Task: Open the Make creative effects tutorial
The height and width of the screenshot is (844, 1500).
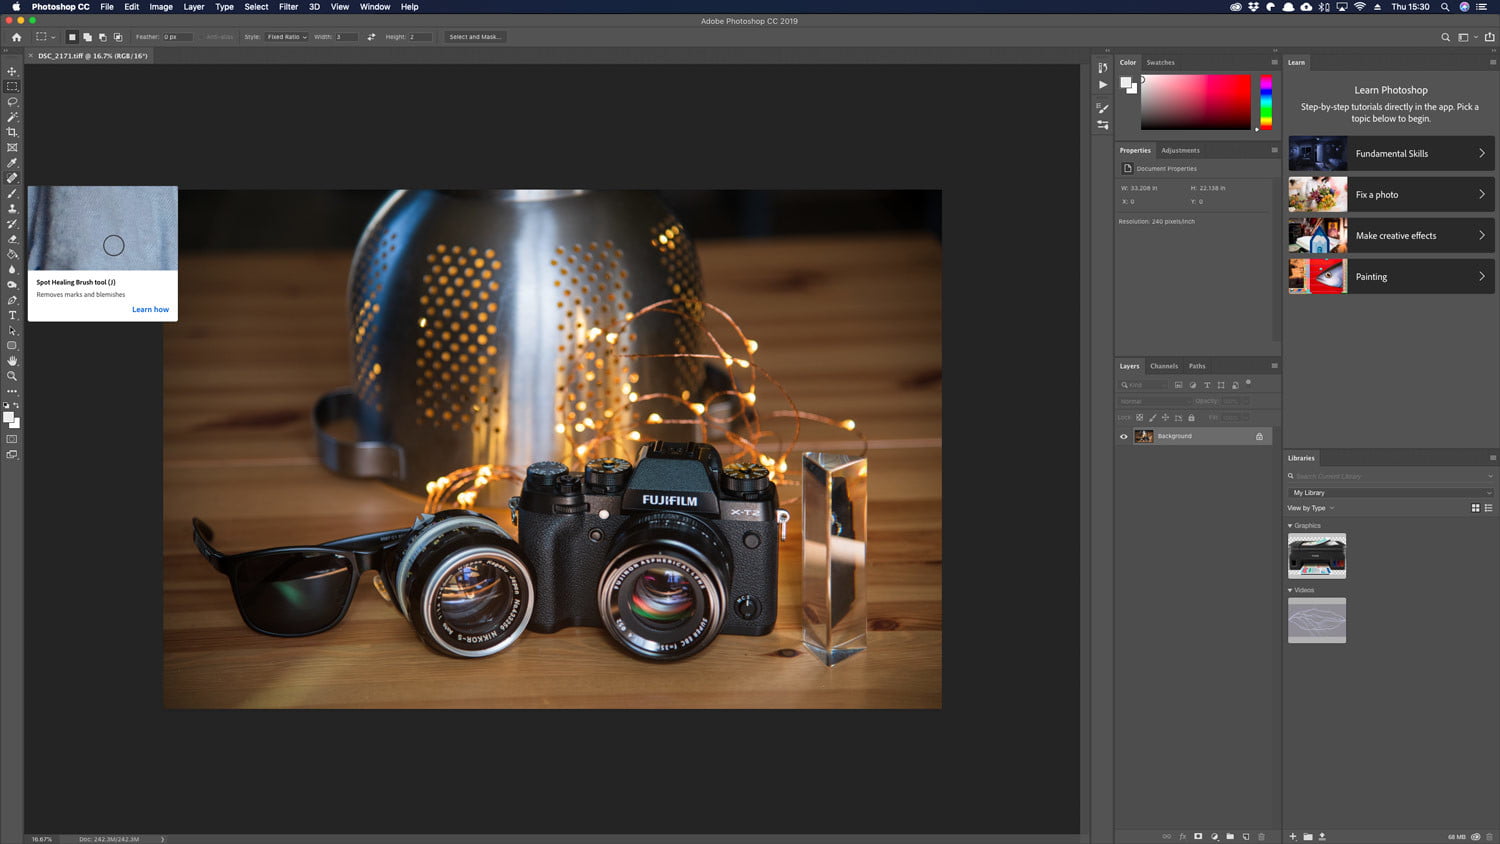Action: 1391,236
